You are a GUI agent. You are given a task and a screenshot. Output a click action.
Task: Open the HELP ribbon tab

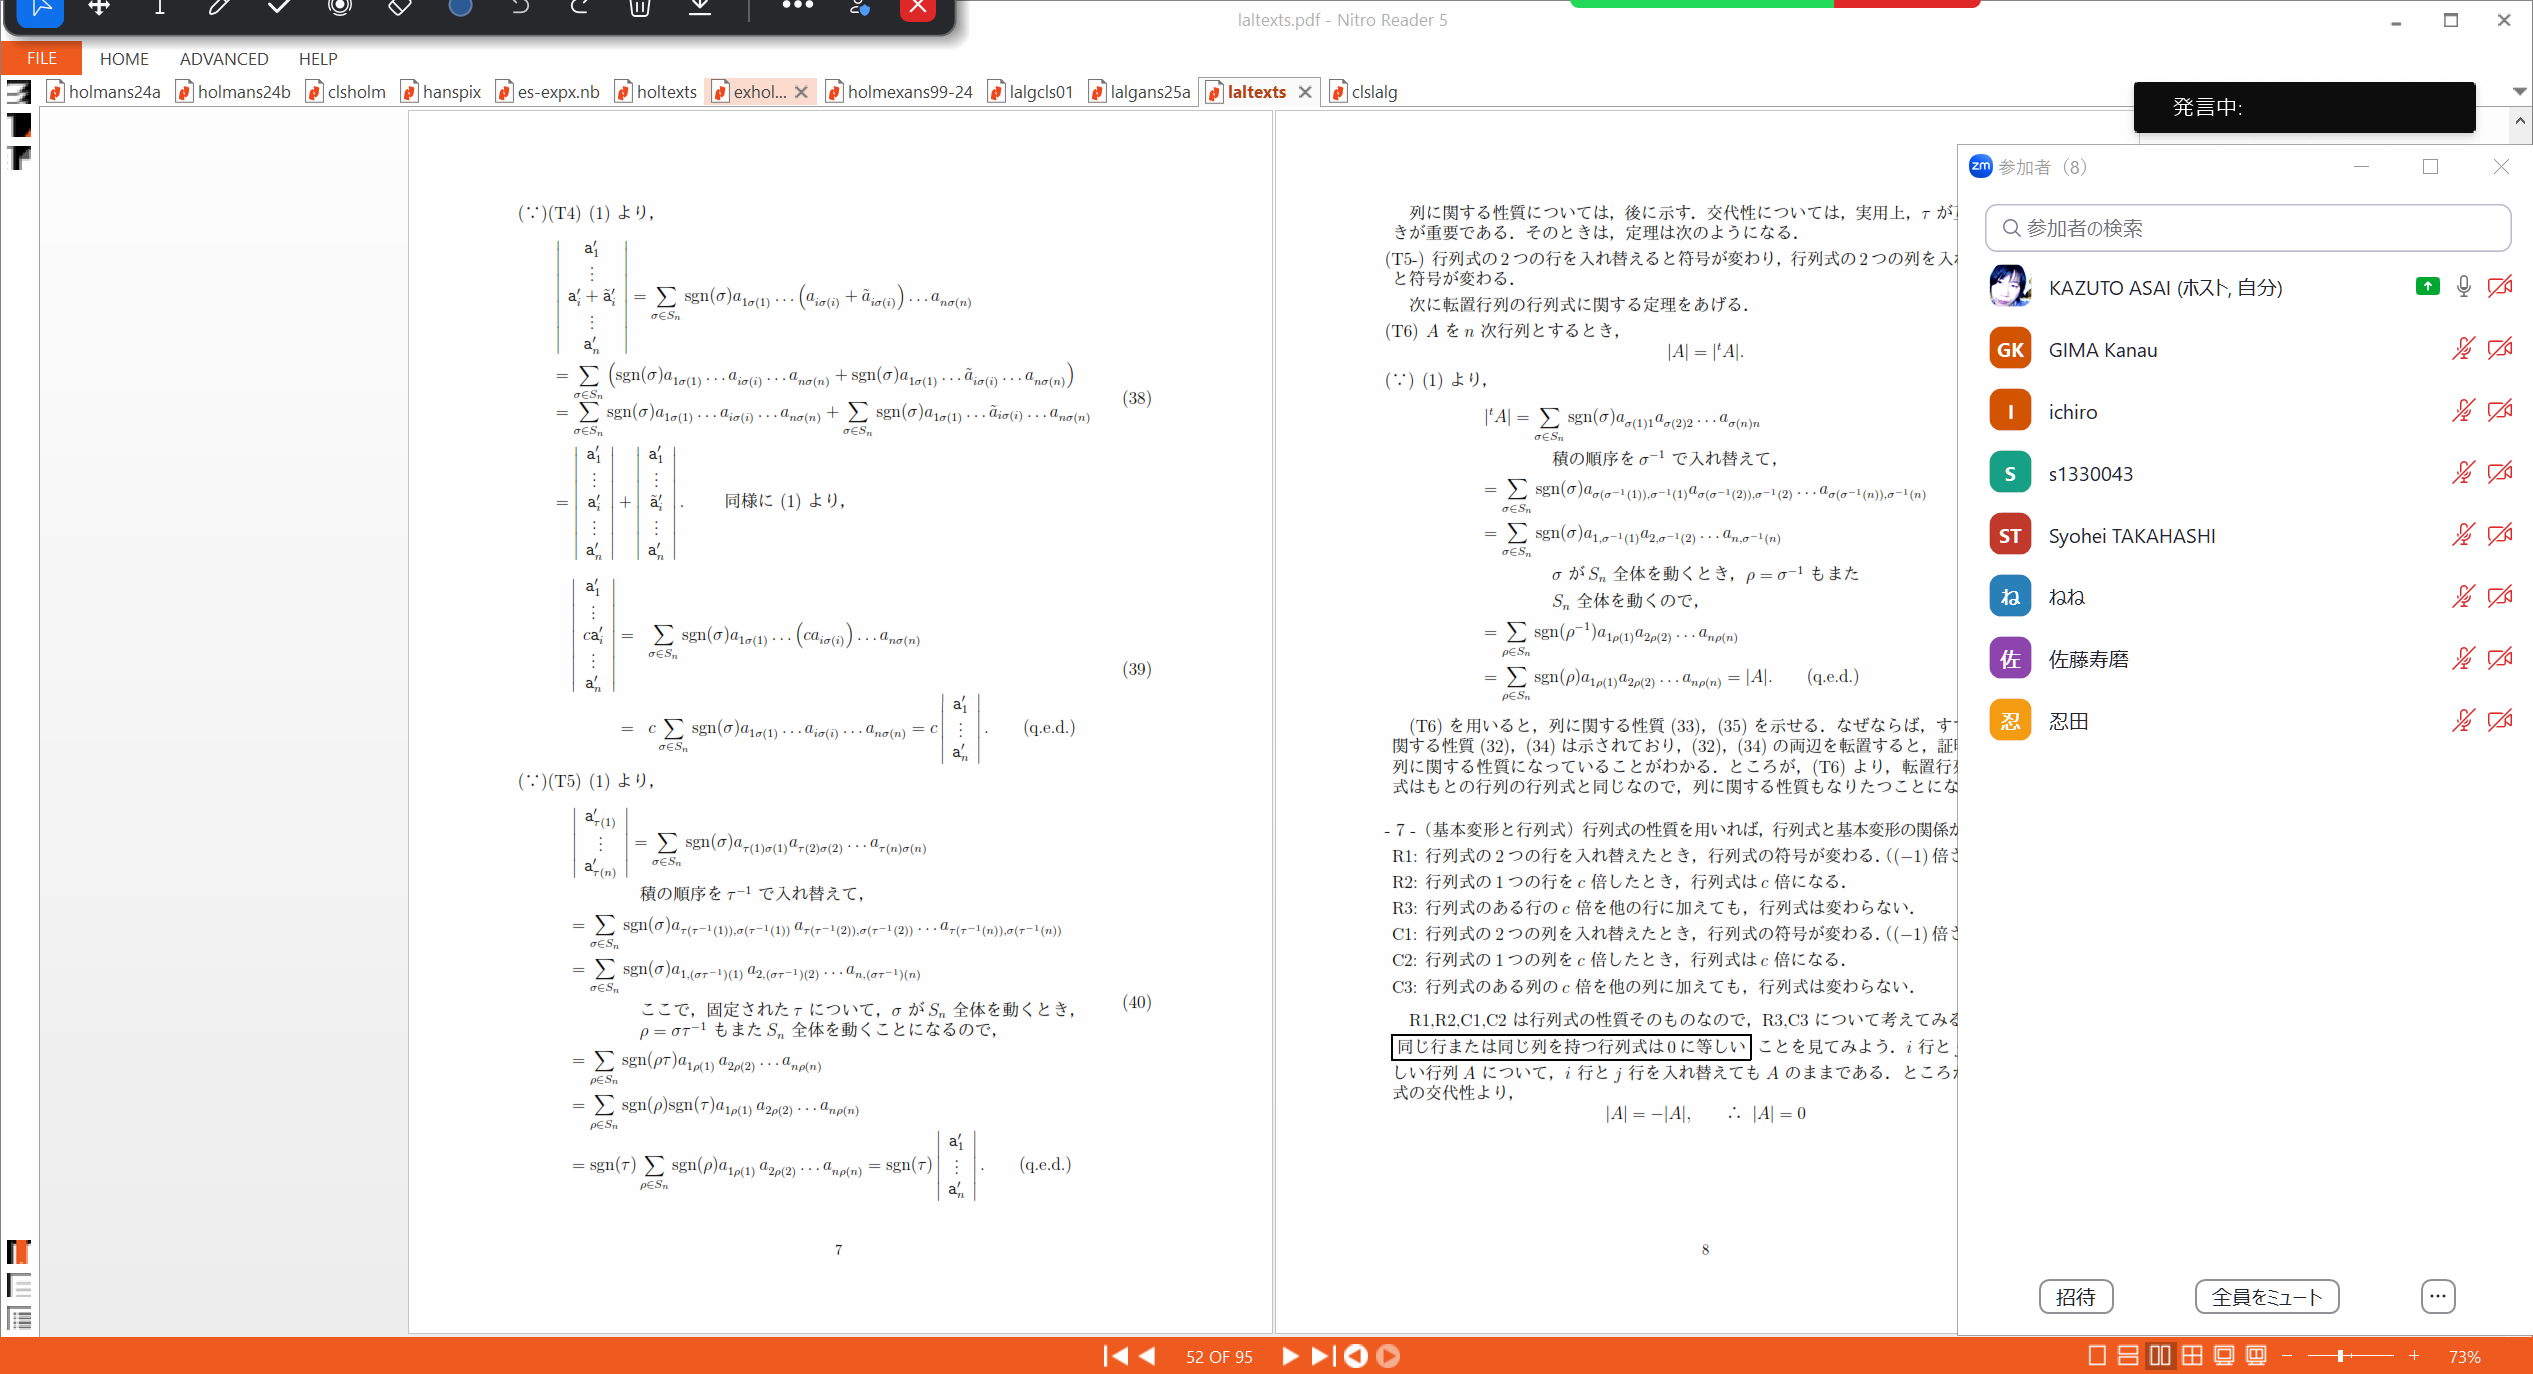pyautogui.click(x=318, y=59)
